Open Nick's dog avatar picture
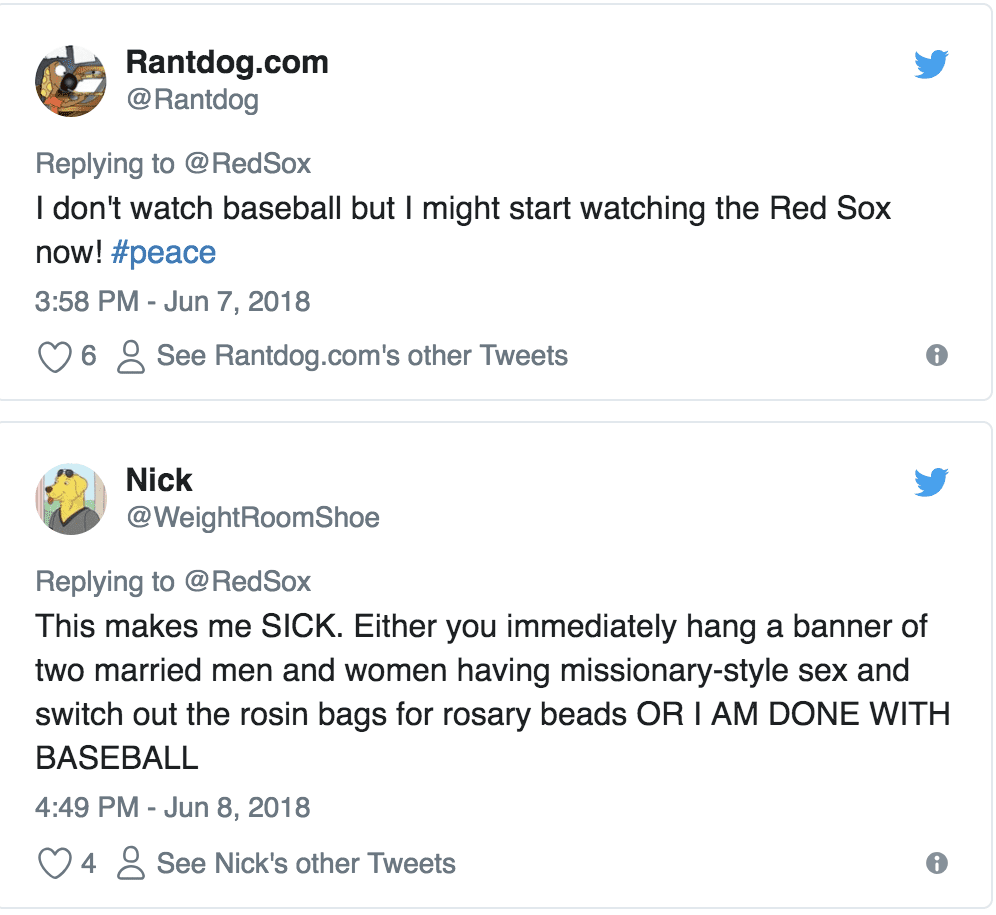This screenshot has height=915, width=996. pyautogui.click(x=71, y=499)
